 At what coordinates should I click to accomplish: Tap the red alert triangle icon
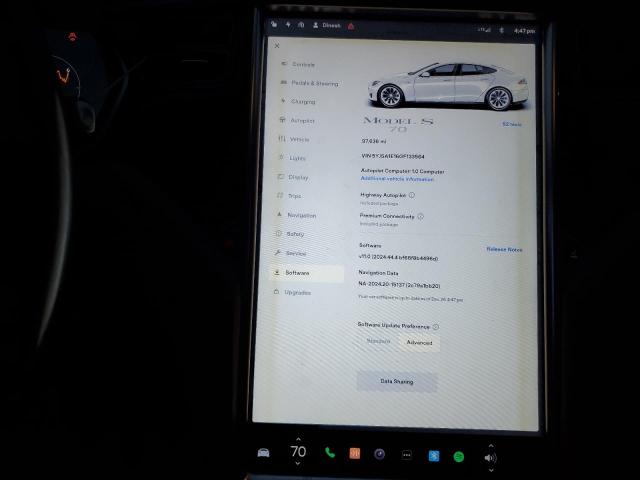pos(351,27)
